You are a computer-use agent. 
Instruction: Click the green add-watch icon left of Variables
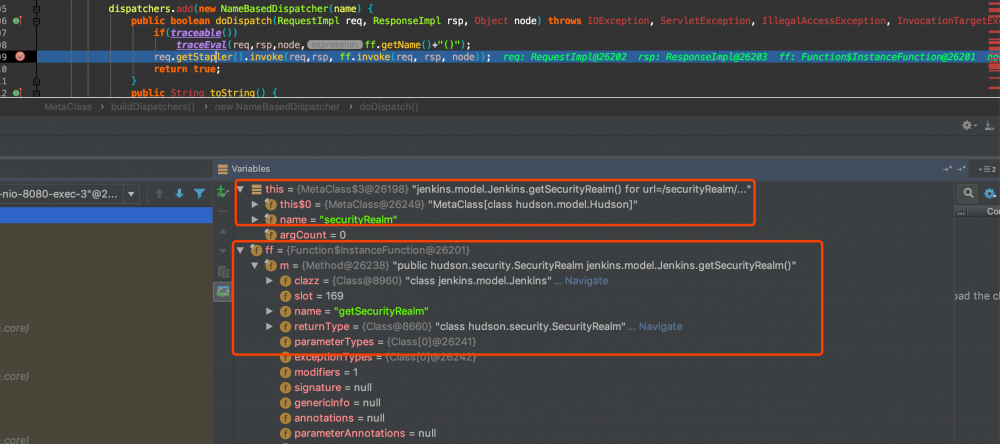coord(222,190)
